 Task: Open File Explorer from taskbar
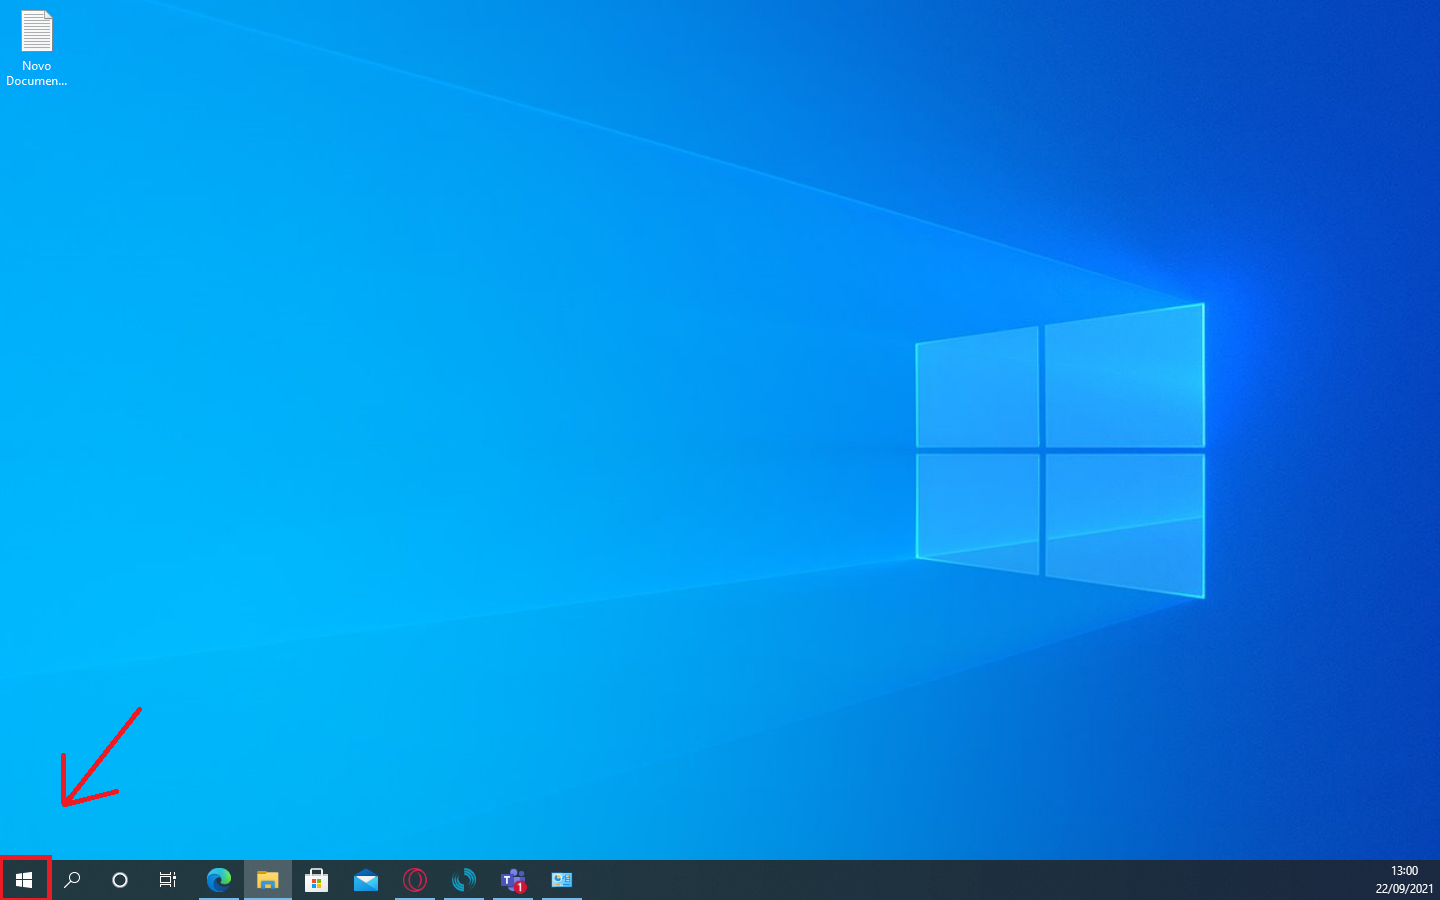268,880
